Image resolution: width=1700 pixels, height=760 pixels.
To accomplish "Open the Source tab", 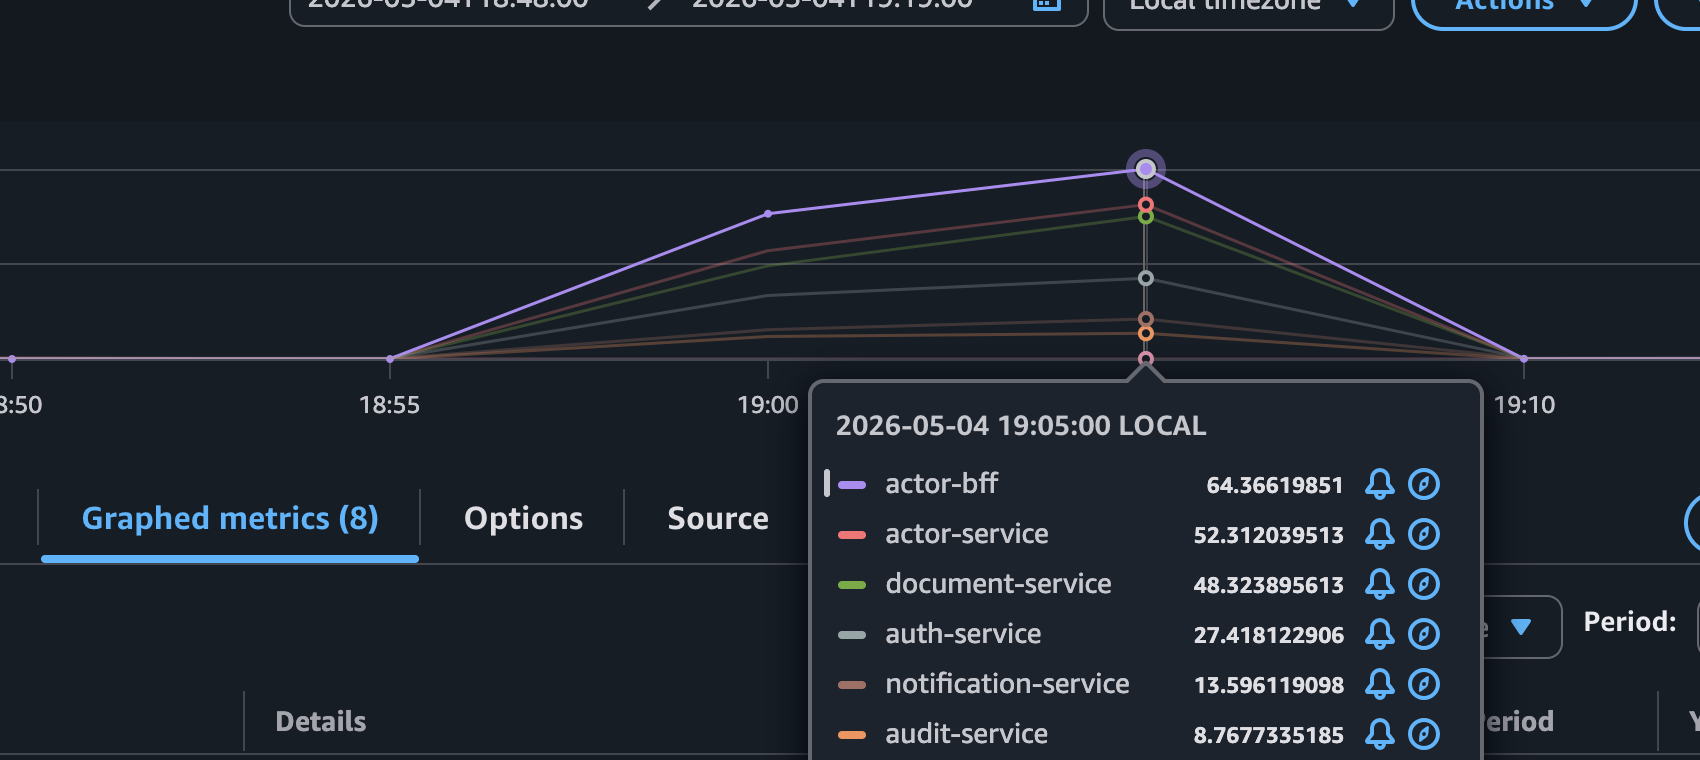I will pyautogui.click(x=718, y=519).
